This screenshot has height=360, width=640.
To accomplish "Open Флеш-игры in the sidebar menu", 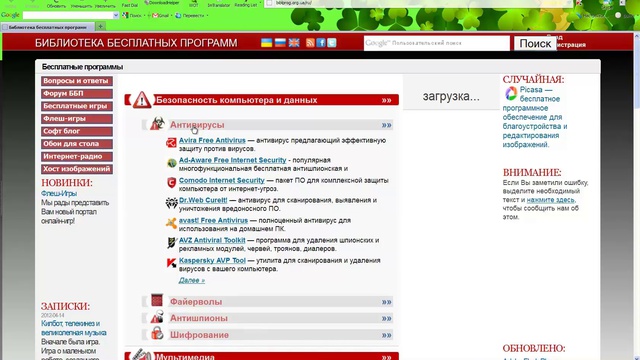I will tap(77, 119).
